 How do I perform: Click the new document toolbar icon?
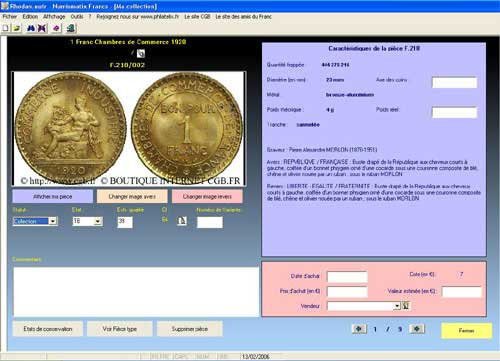[6, 28]
